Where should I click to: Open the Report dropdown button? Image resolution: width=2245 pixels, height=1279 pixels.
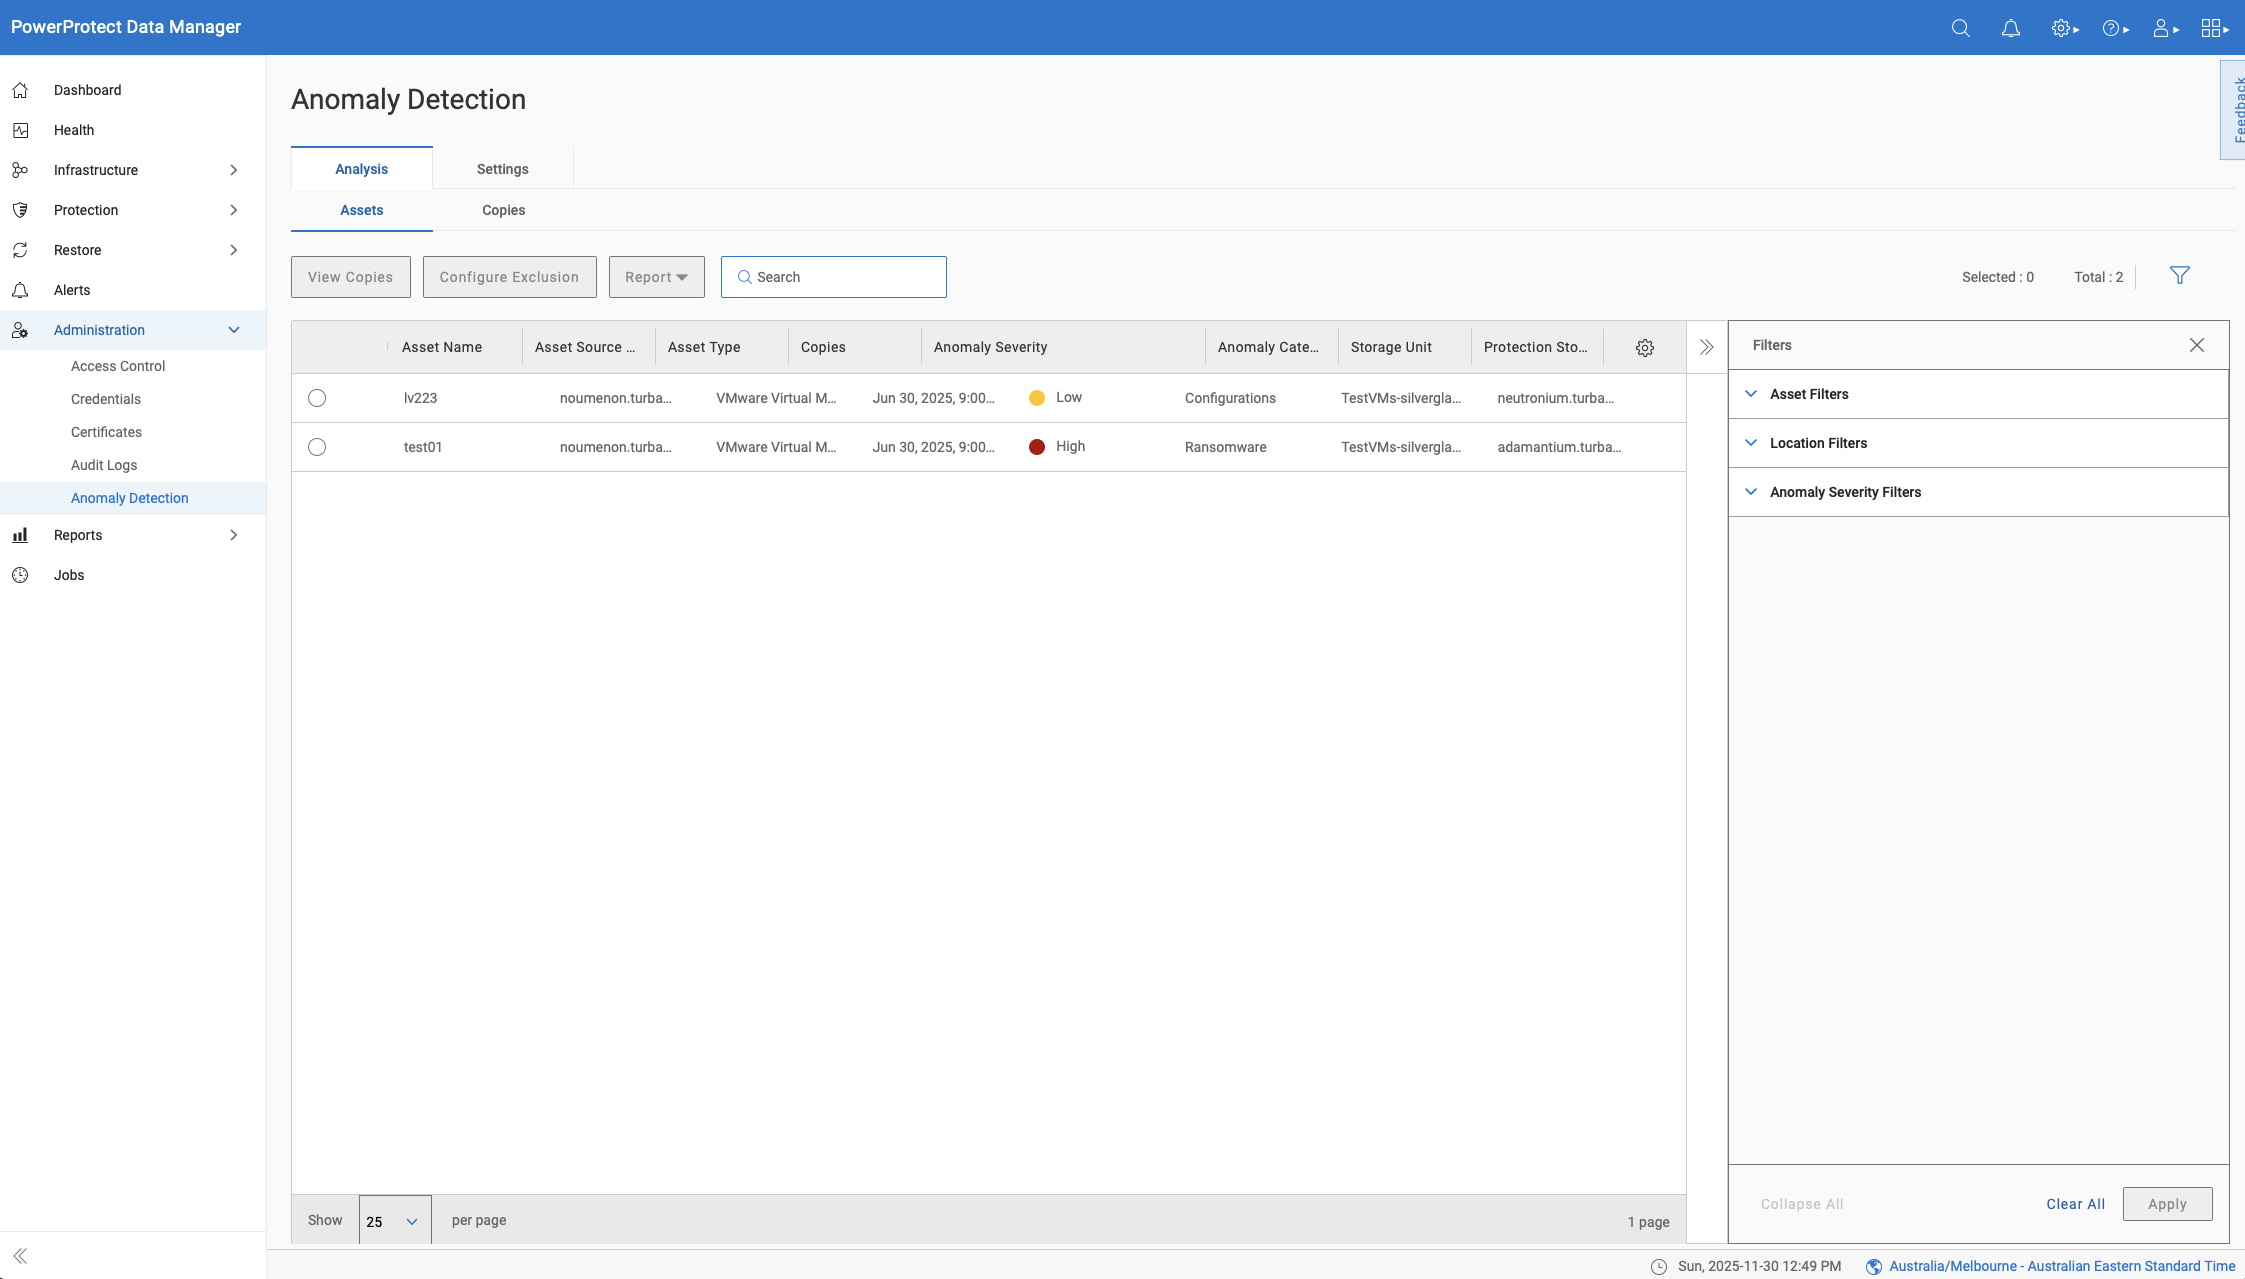click(x=656, y=277)
